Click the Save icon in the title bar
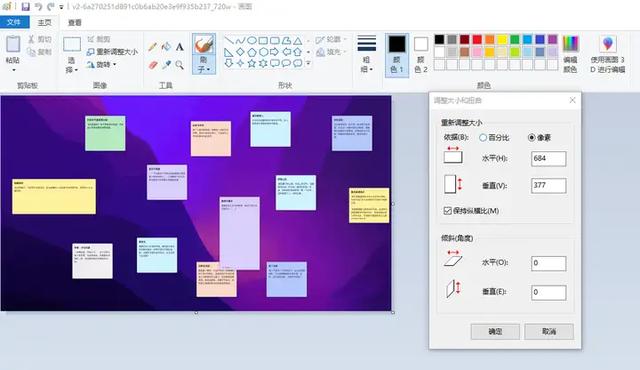The height and width of the screenshot is (370, 640). click(x=25, y=7)
